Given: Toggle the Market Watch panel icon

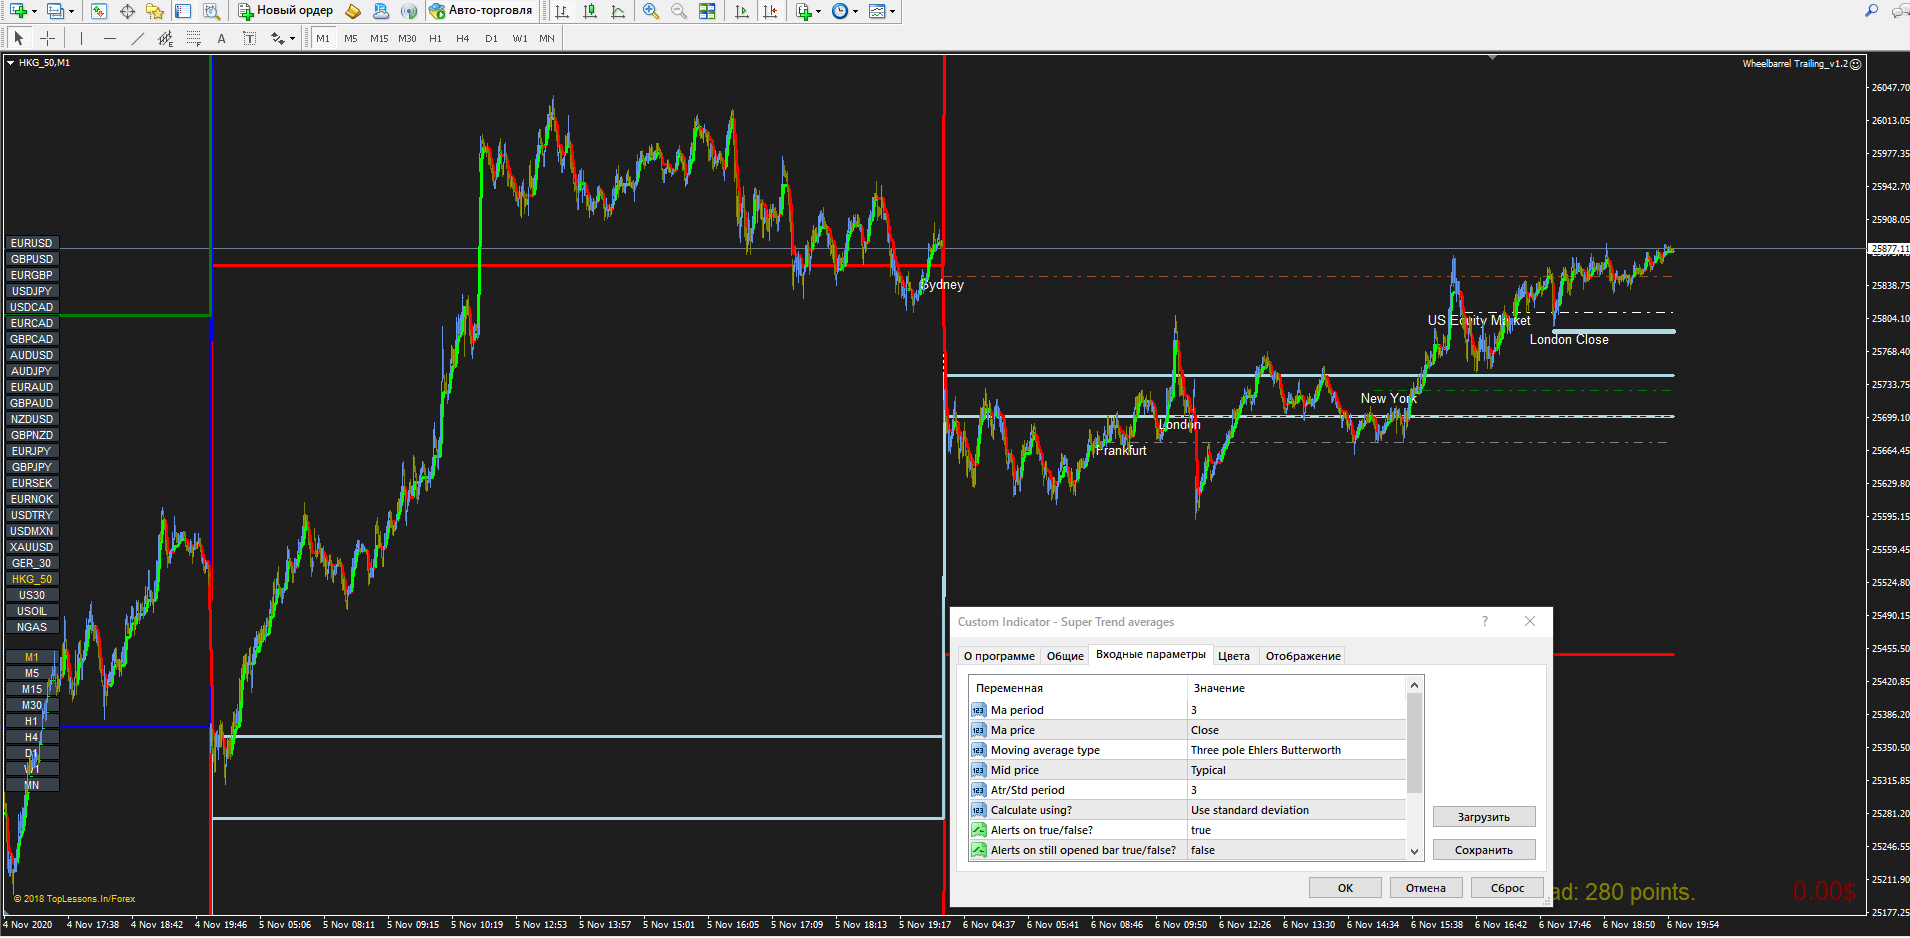Looking at the screenshot, I should (99, 11).
